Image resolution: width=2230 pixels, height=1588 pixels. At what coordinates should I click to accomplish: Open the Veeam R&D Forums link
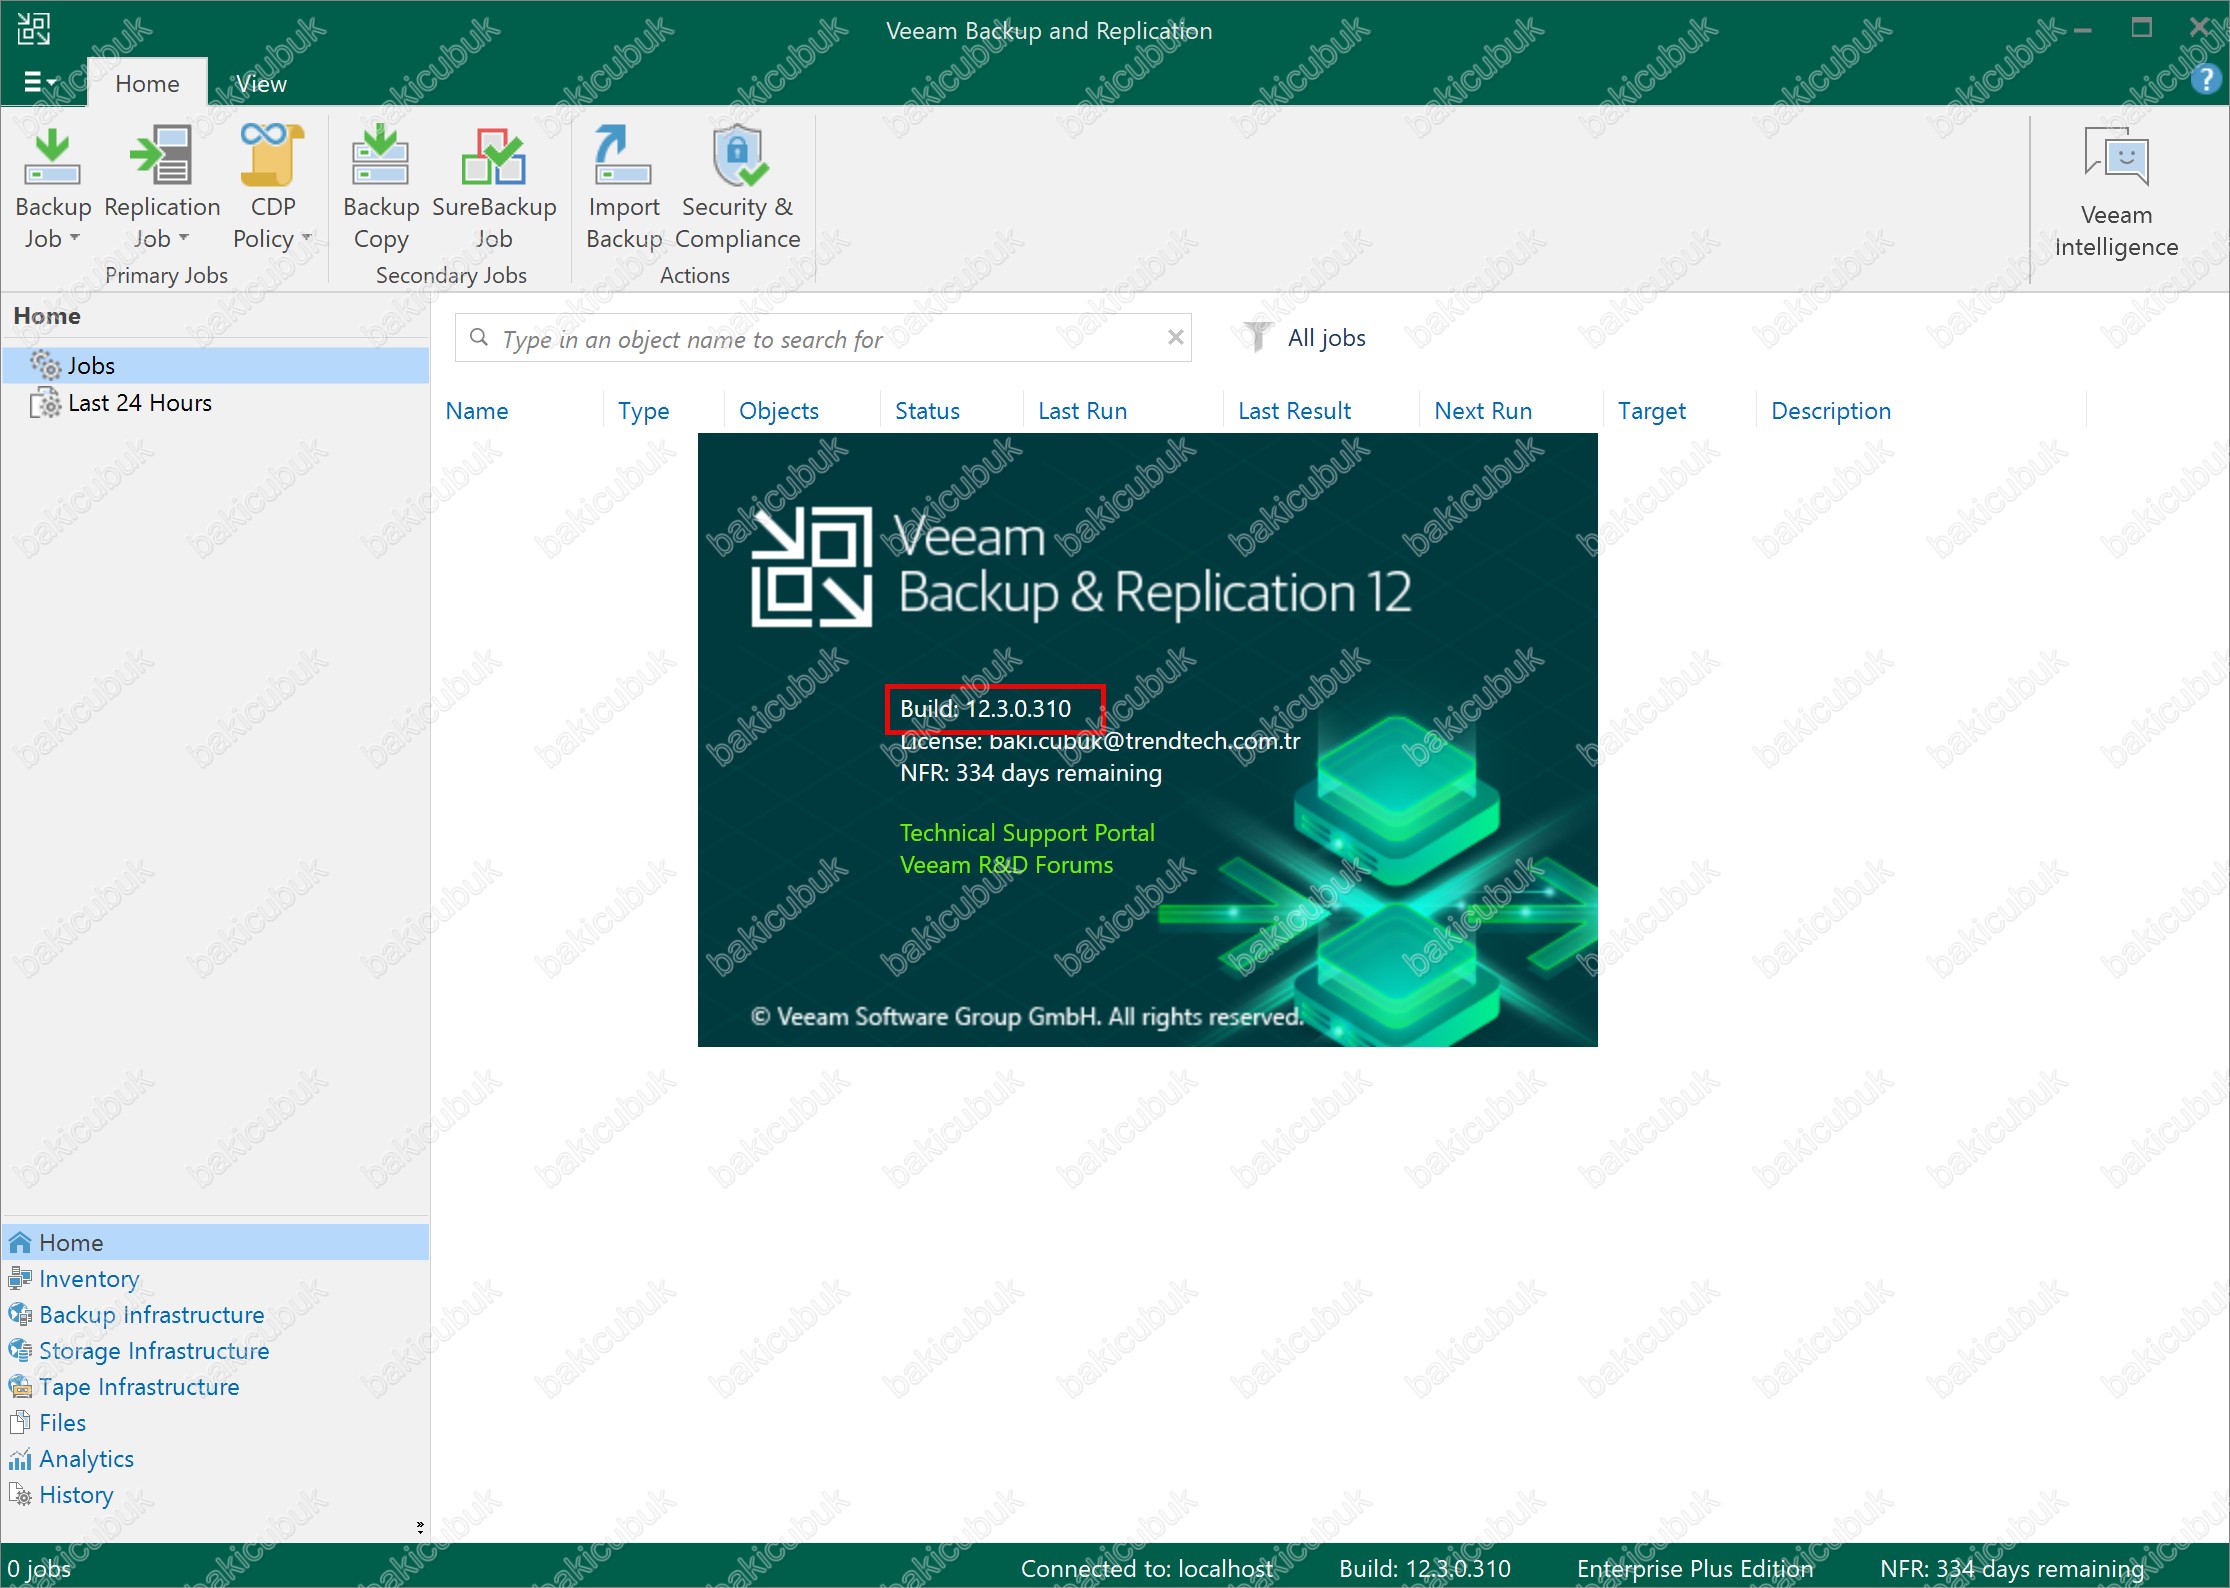pyautogui.click(x=1006, y=865)
